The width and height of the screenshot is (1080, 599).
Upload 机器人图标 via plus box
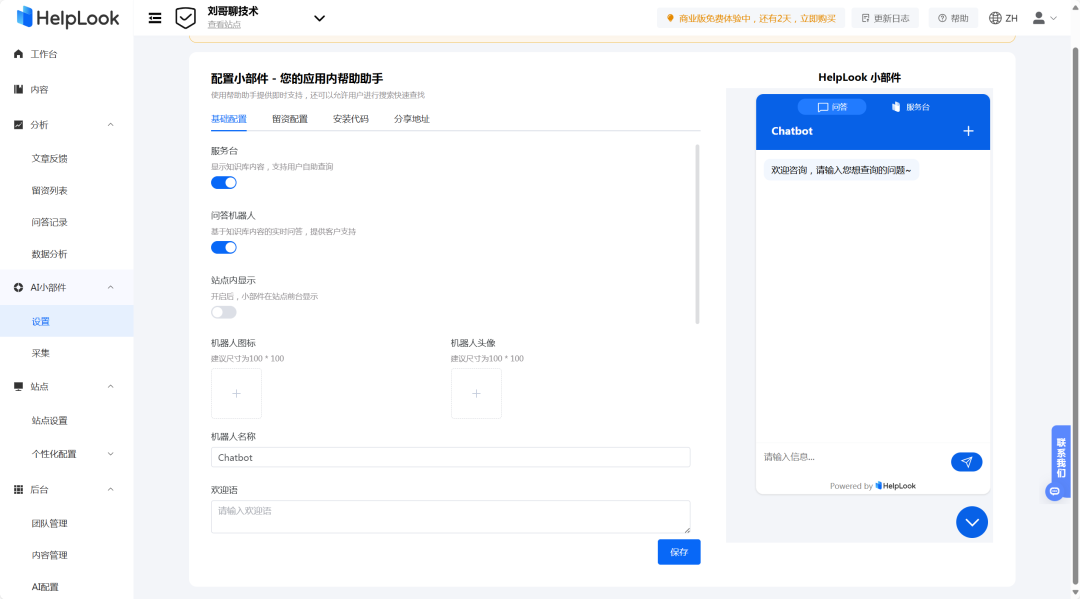(236, 394)
